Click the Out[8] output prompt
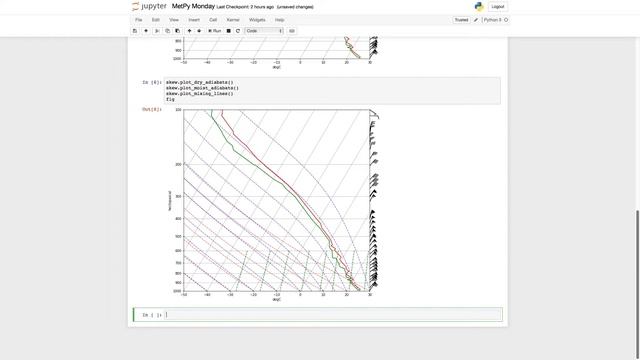Viewport: 640px width, 360px height. point(152,109)
